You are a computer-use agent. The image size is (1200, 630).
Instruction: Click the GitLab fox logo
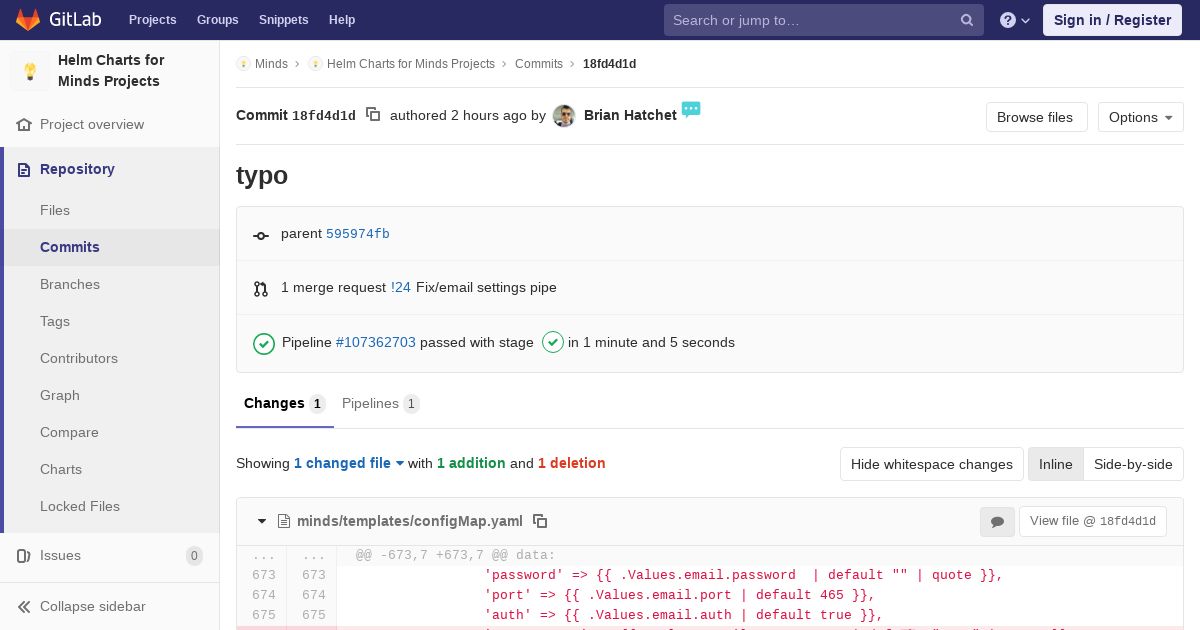tap(27, 20)
